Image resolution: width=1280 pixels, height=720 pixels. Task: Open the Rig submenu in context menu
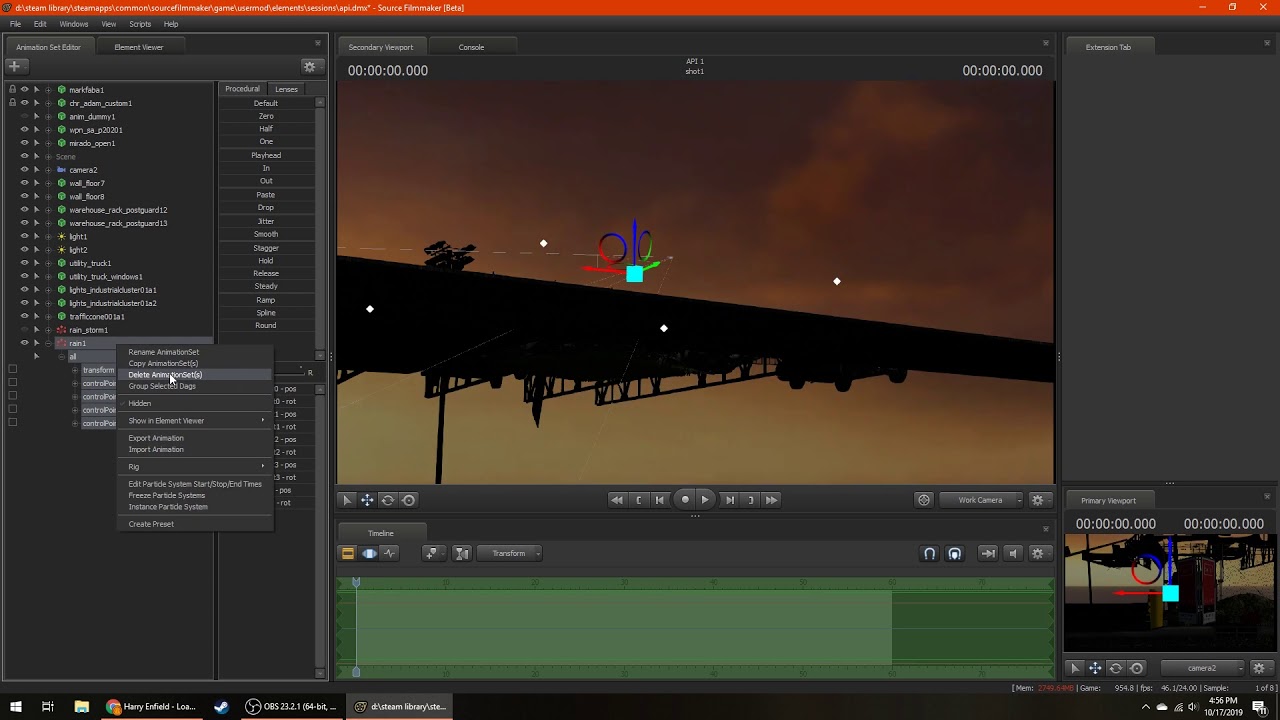(x=194, y=467)
